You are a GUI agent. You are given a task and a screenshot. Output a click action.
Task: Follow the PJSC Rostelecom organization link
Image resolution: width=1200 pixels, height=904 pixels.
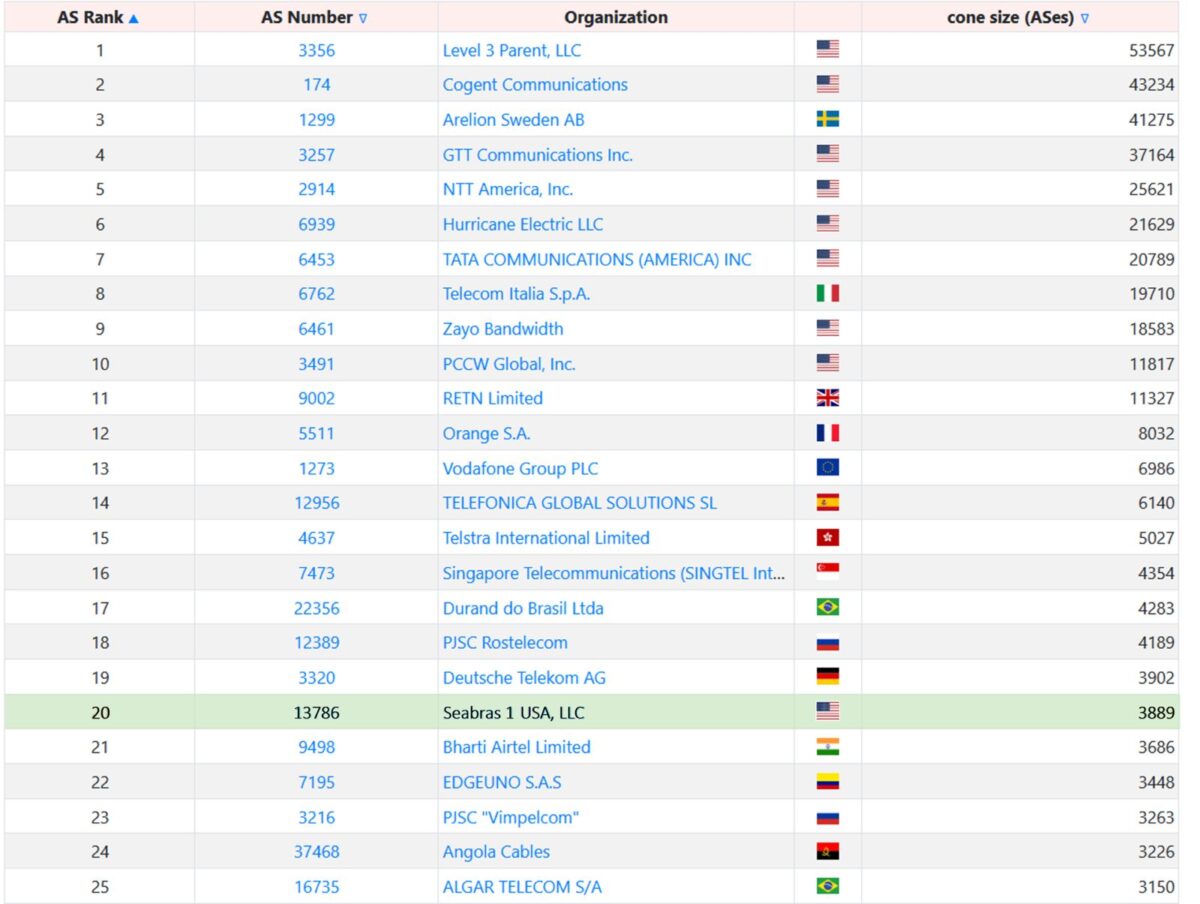tap(505, 643)
